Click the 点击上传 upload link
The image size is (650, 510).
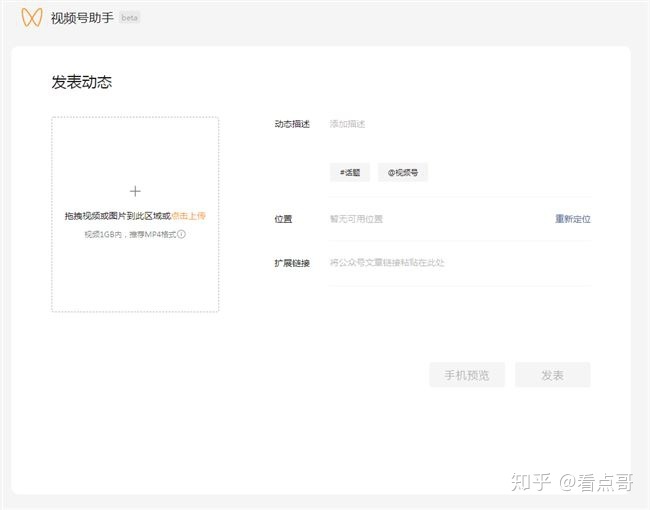pyautogui.click(x=189, y=216)
